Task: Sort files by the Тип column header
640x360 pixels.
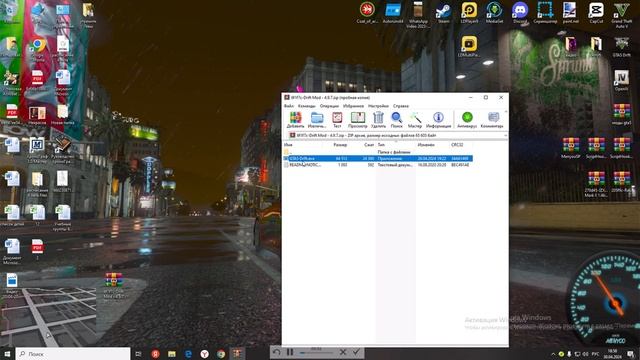Action: coord(381,145)
